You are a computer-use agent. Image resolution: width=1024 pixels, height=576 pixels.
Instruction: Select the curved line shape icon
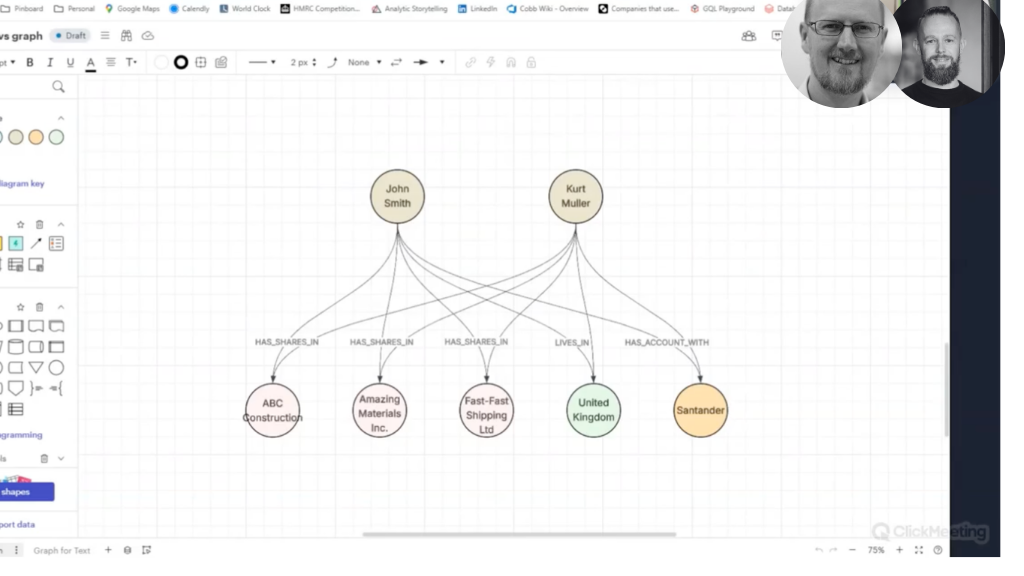pos(332,62)
